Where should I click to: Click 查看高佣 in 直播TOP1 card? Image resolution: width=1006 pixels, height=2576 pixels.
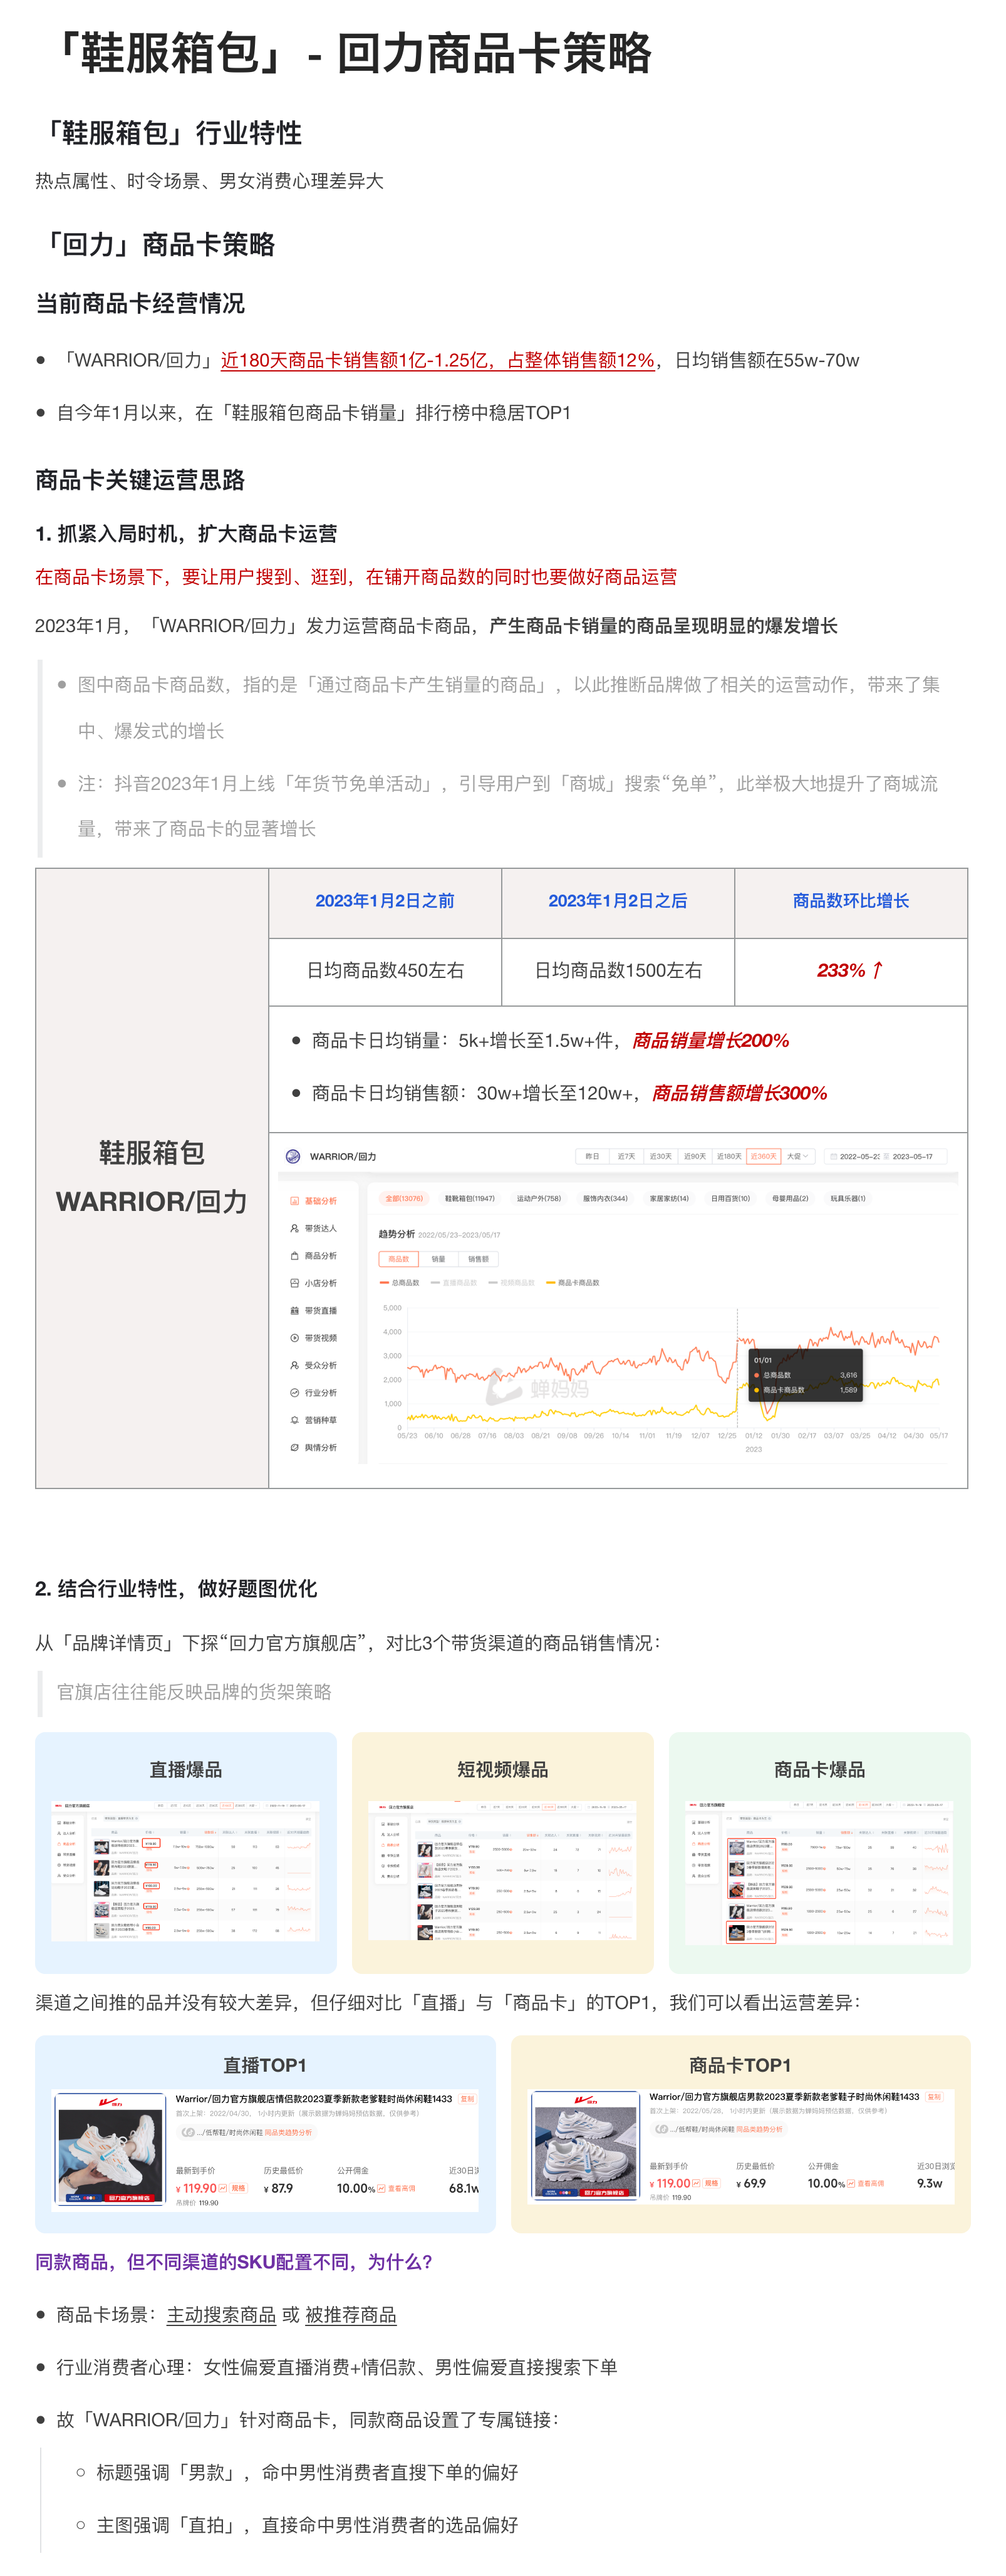401,2189
